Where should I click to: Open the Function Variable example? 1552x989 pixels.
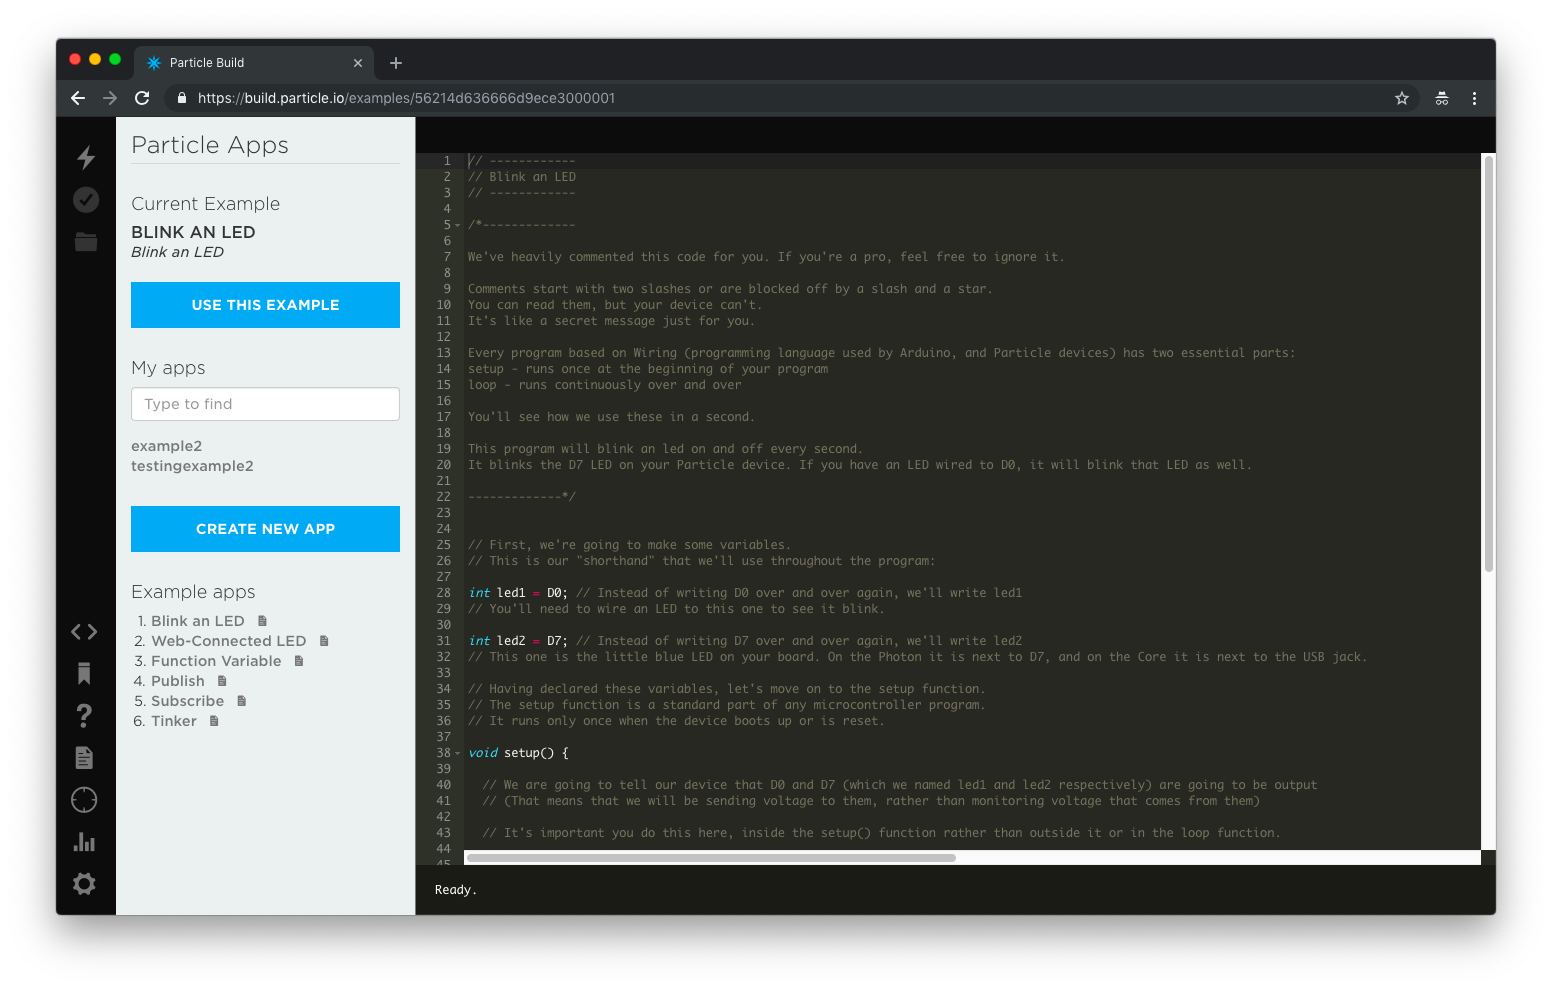[x=216, y=661]
